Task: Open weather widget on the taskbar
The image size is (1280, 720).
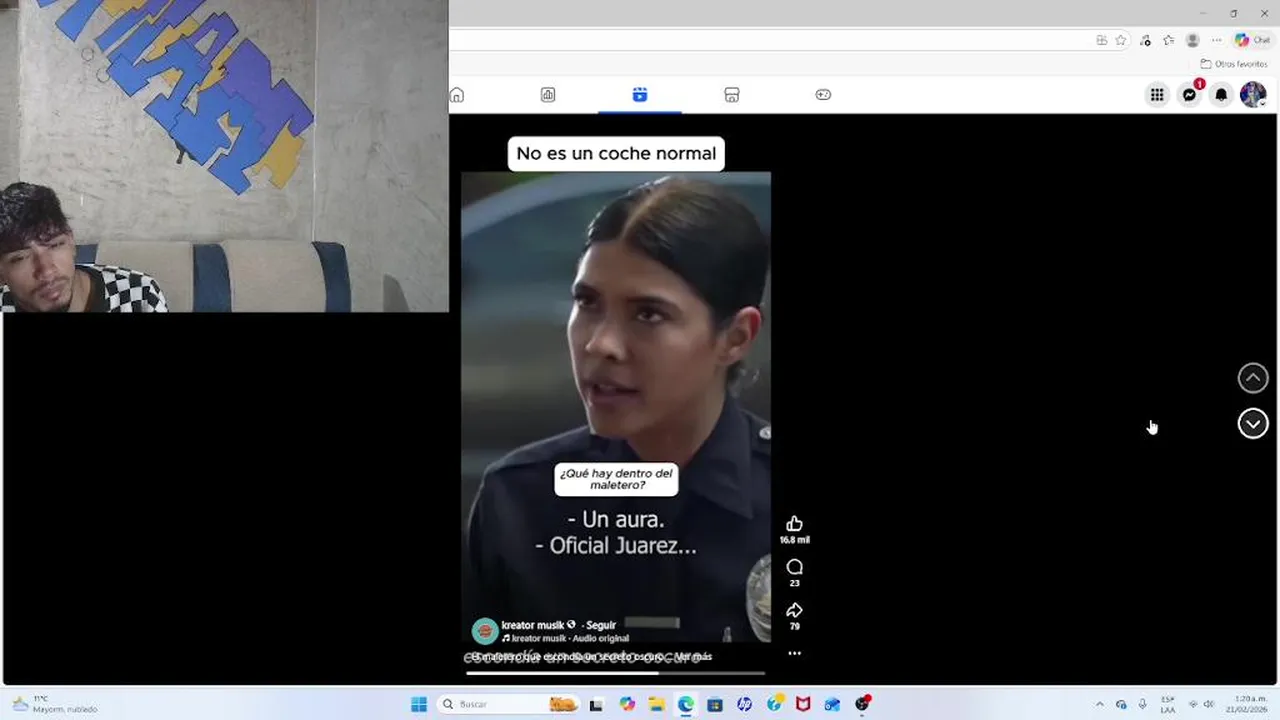Action: pos(55,704)
